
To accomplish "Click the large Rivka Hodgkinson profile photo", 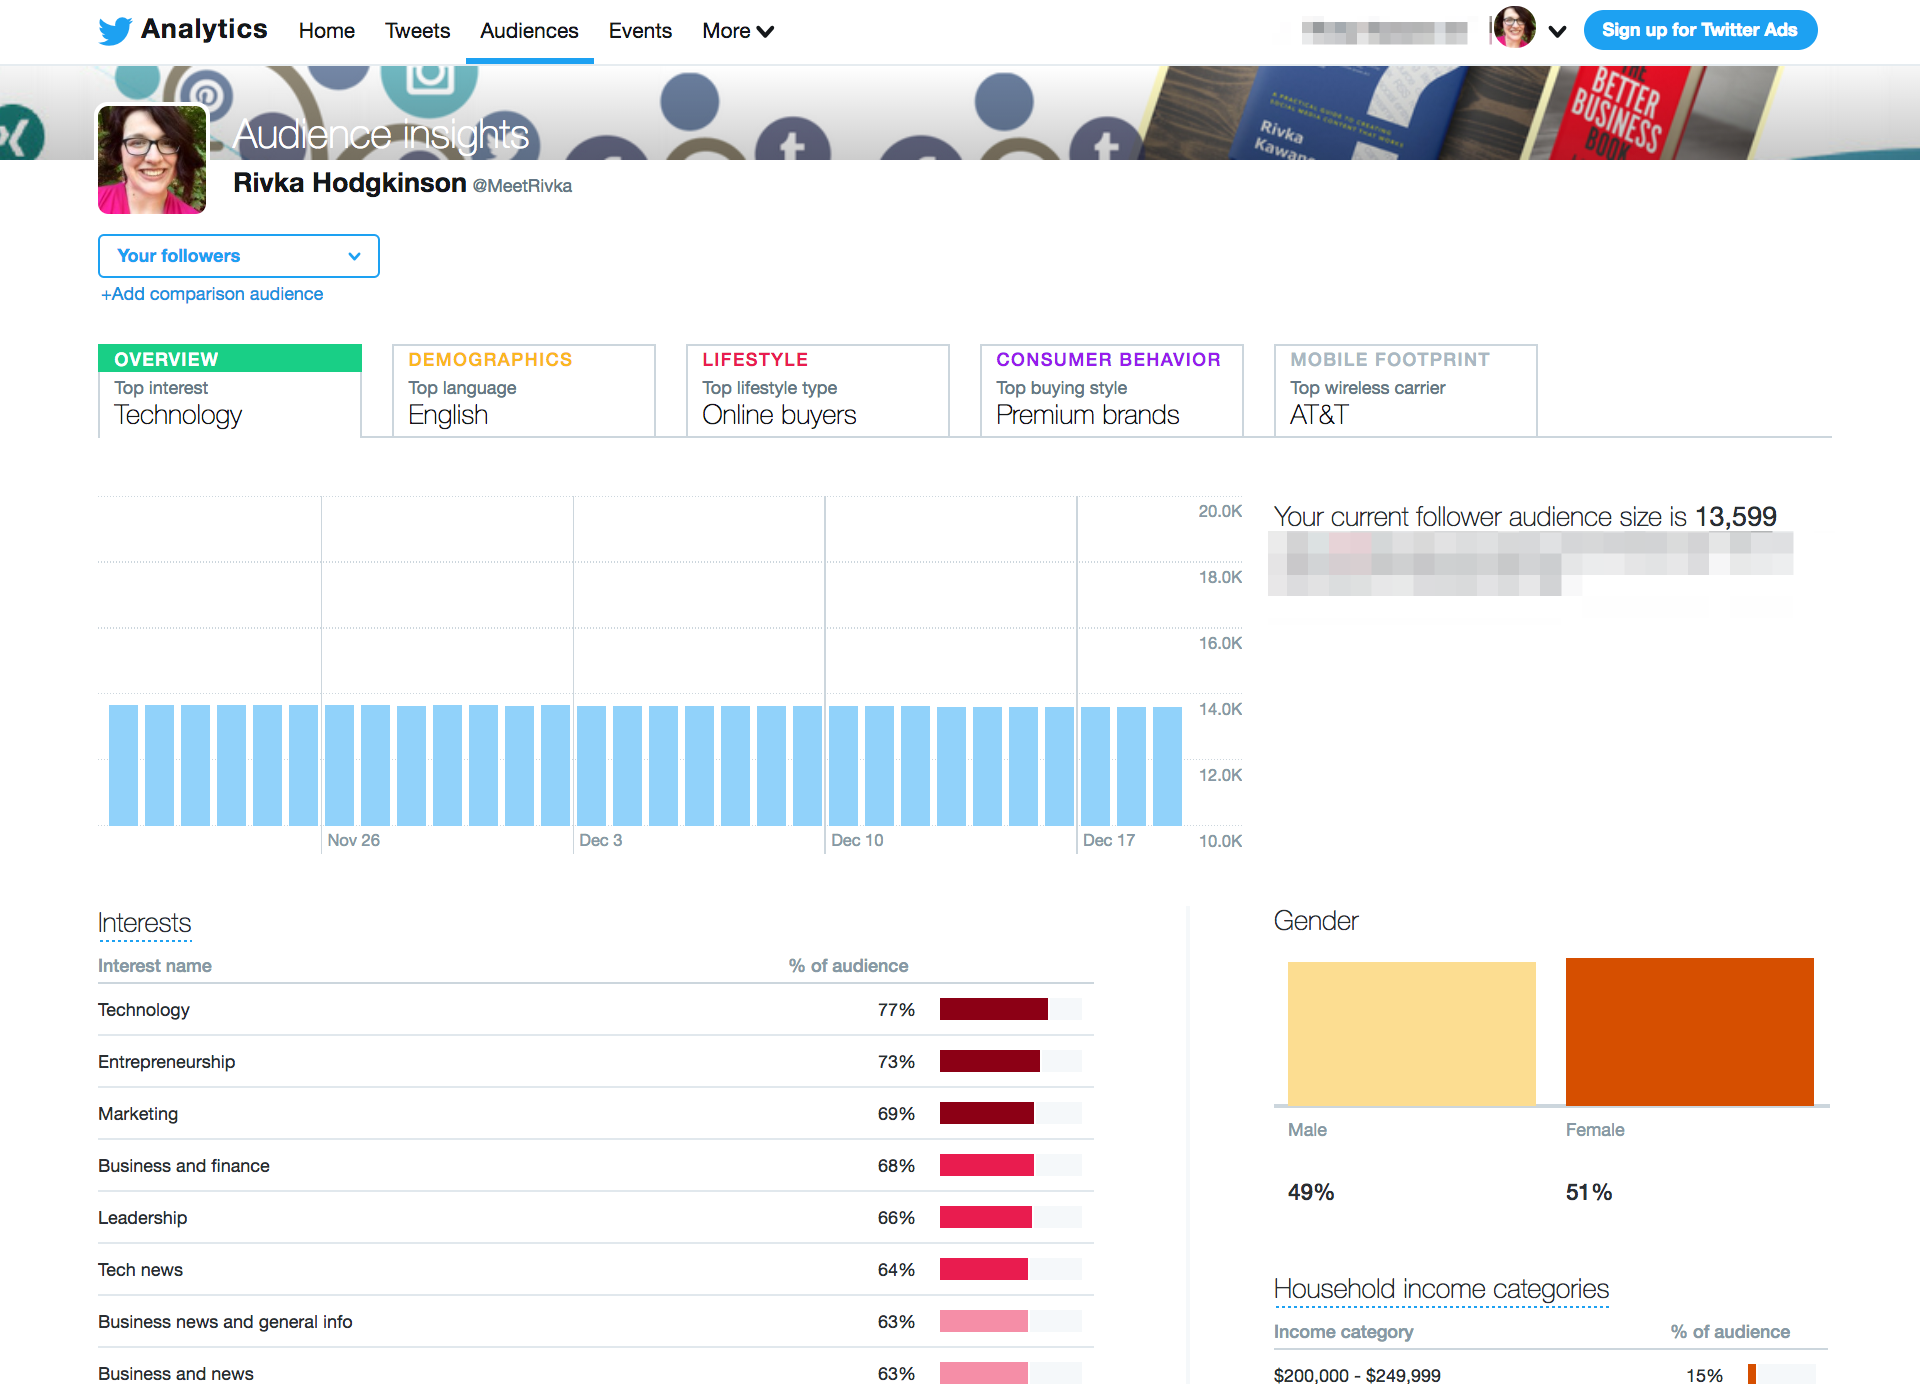I will (152, 160).
